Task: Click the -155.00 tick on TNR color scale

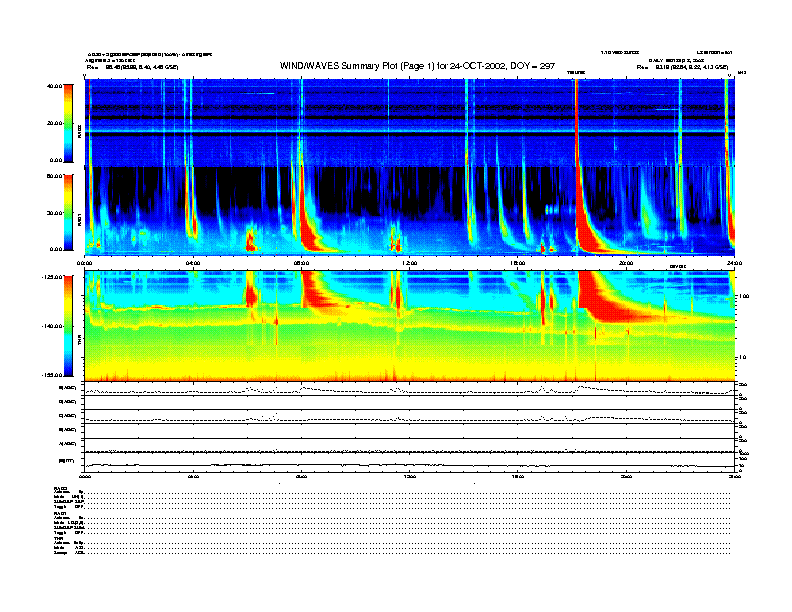Action: point(52,375)
